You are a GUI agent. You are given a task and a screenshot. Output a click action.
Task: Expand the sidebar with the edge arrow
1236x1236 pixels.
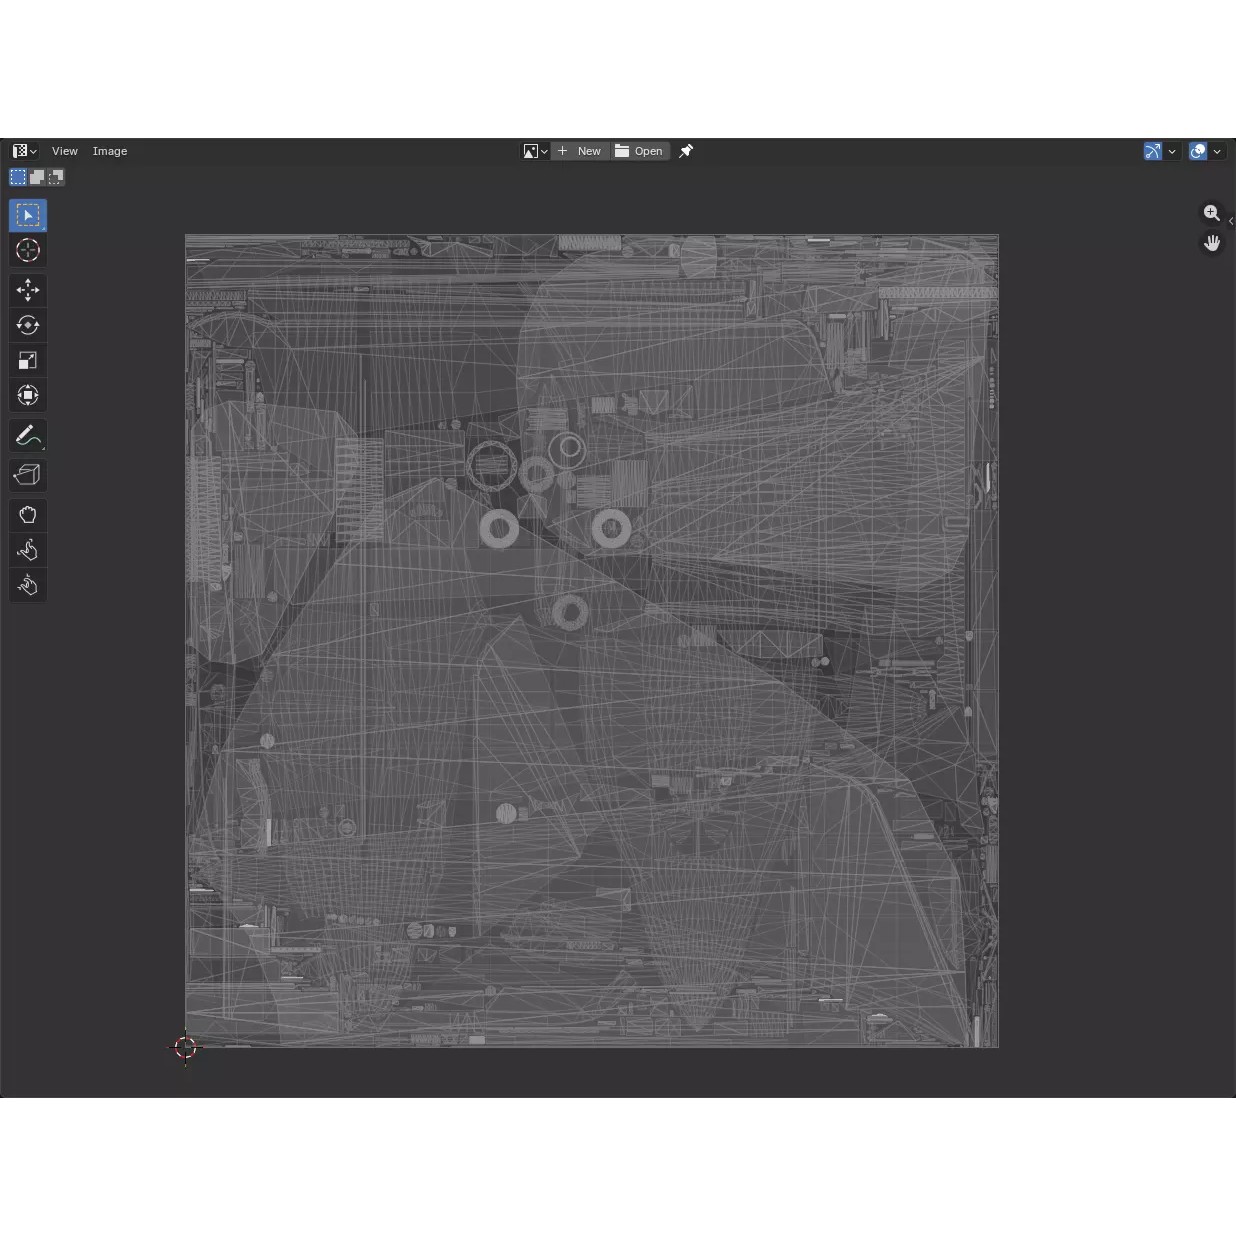click(x=1231, y=221)
